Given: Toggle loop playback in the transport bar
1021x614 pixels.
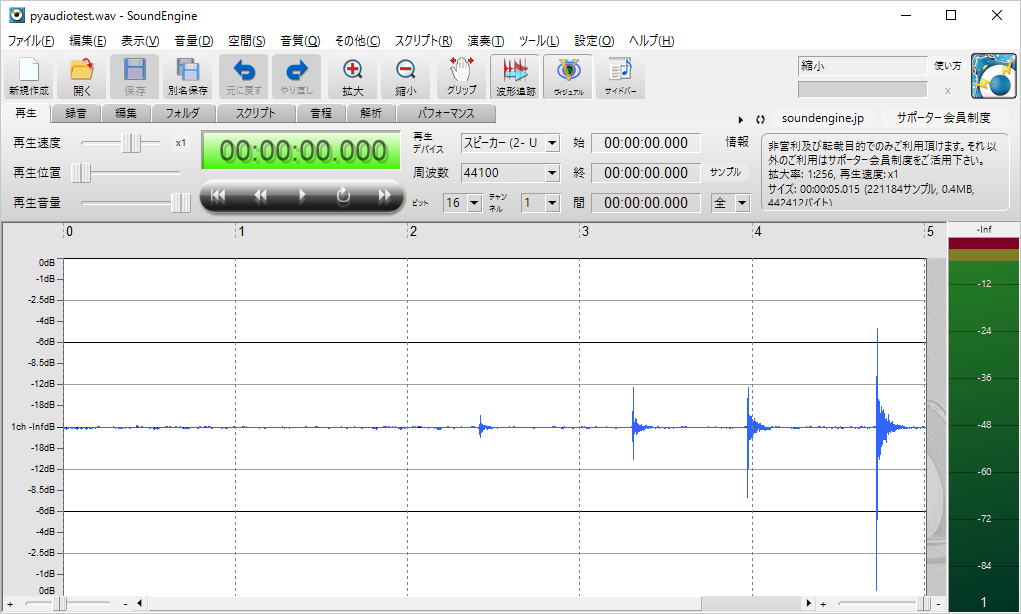Looking at the screenshot, I should 342,197.
